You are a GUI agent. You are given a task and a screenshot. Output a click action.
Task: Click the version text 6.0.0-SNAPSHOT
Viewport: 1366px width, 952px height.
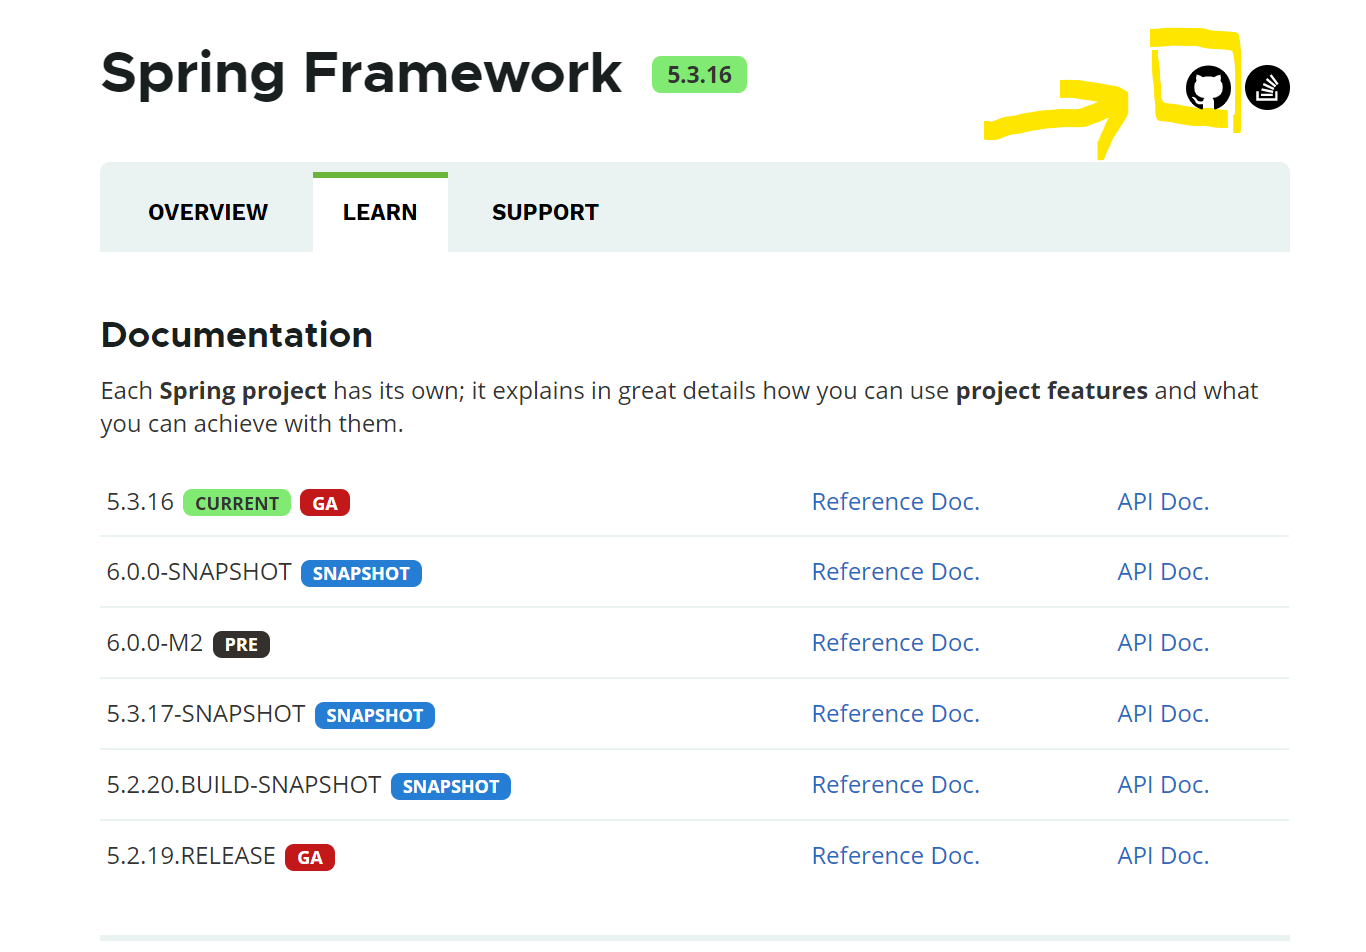point(199,572)
